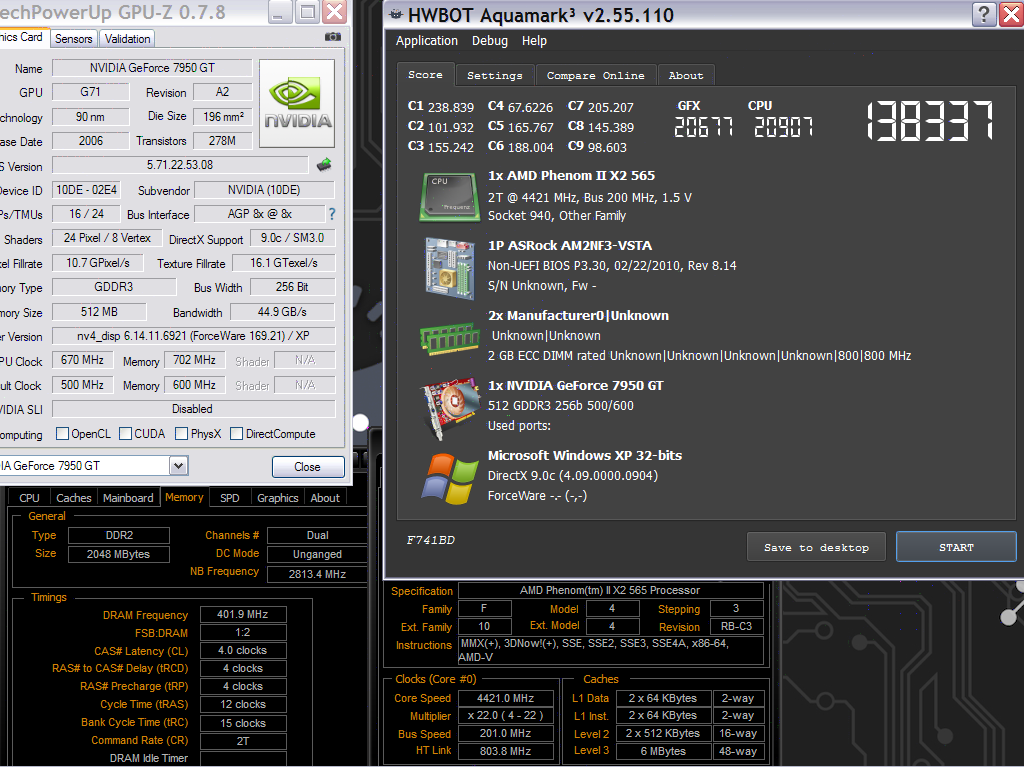Click the GFX score 20677
This screenshot has height=768, width=1024.
point(703,127)
